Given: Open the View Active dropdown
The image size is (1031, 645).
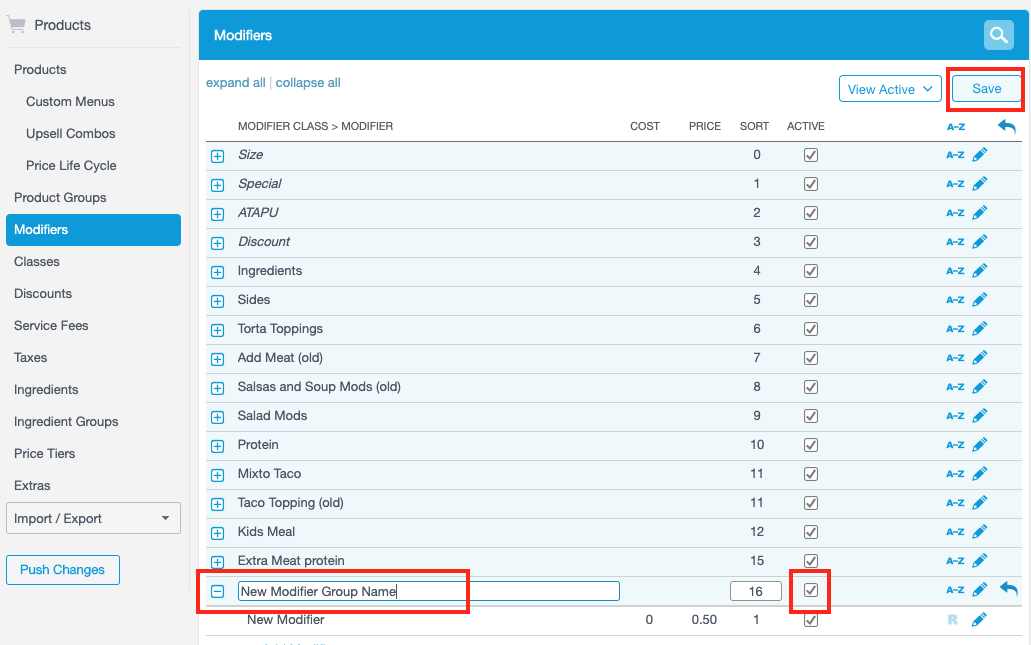Looking at the screenshot, I should [x=889, y=88].
